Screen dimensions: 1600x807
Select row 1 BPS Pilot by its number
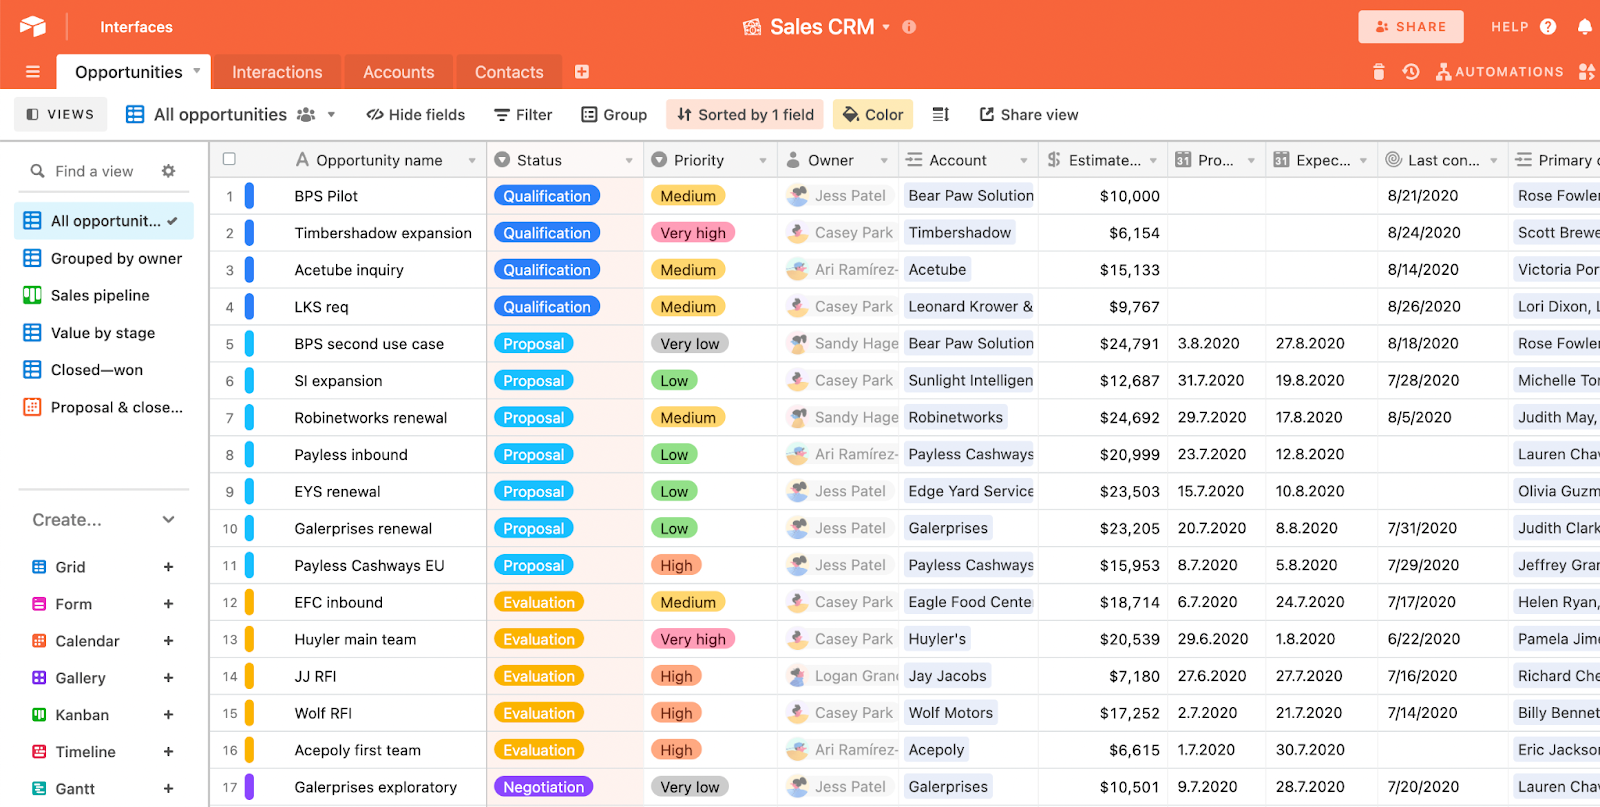229,197
